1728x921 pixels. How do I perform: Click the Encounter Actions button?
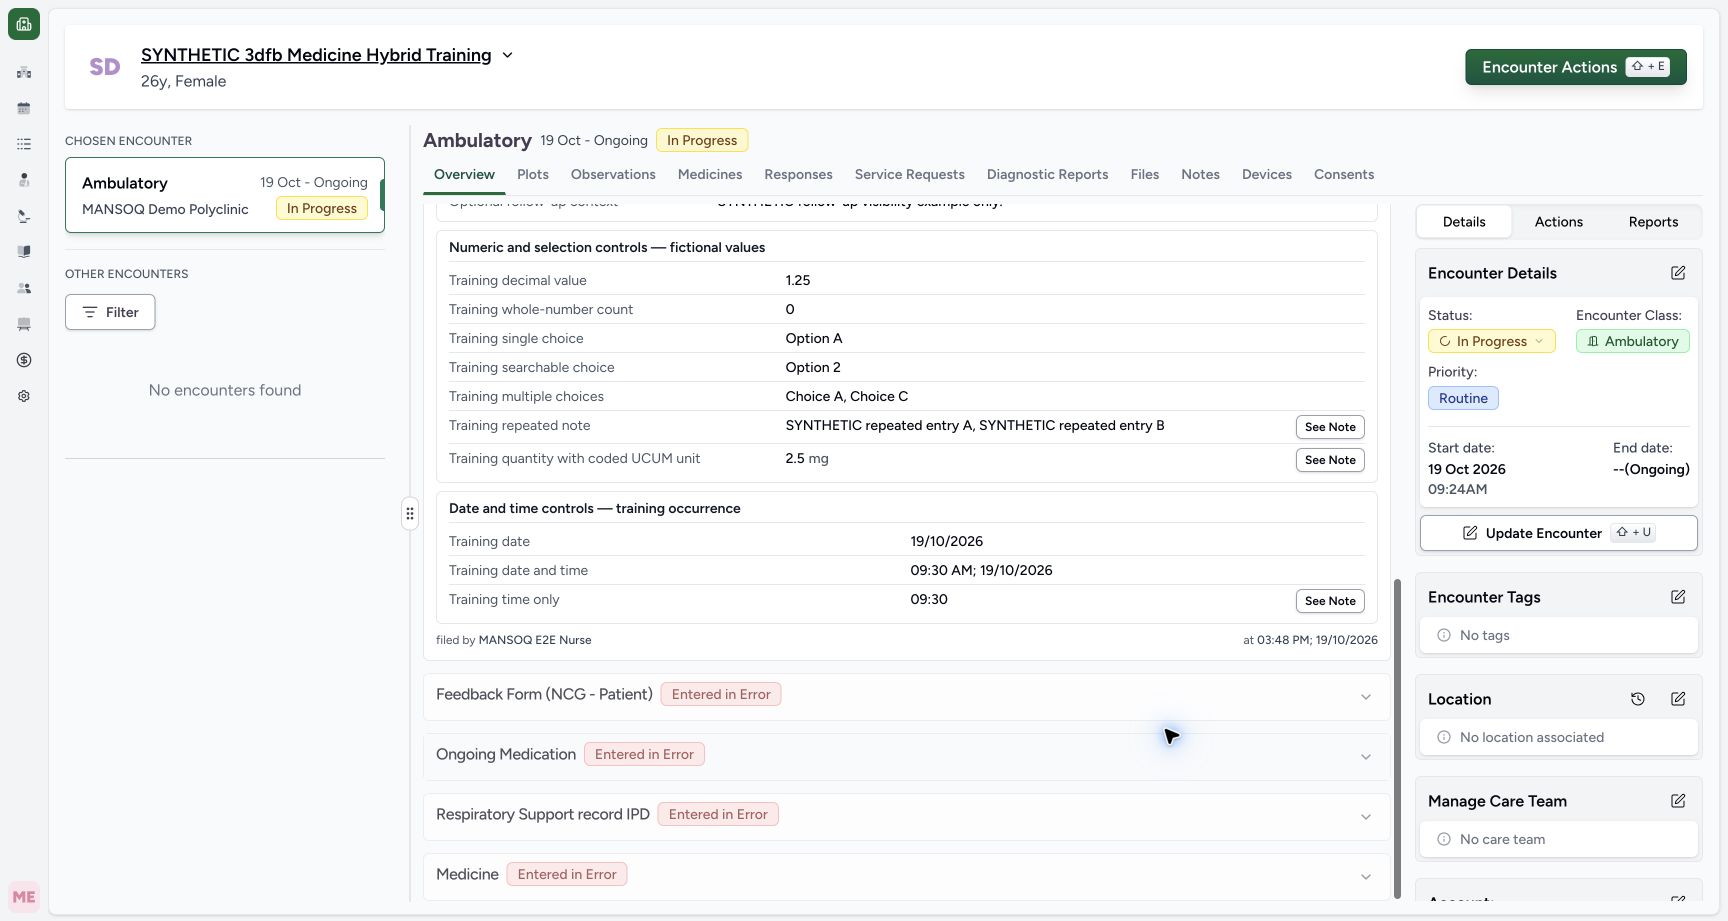coord(1576,67)
